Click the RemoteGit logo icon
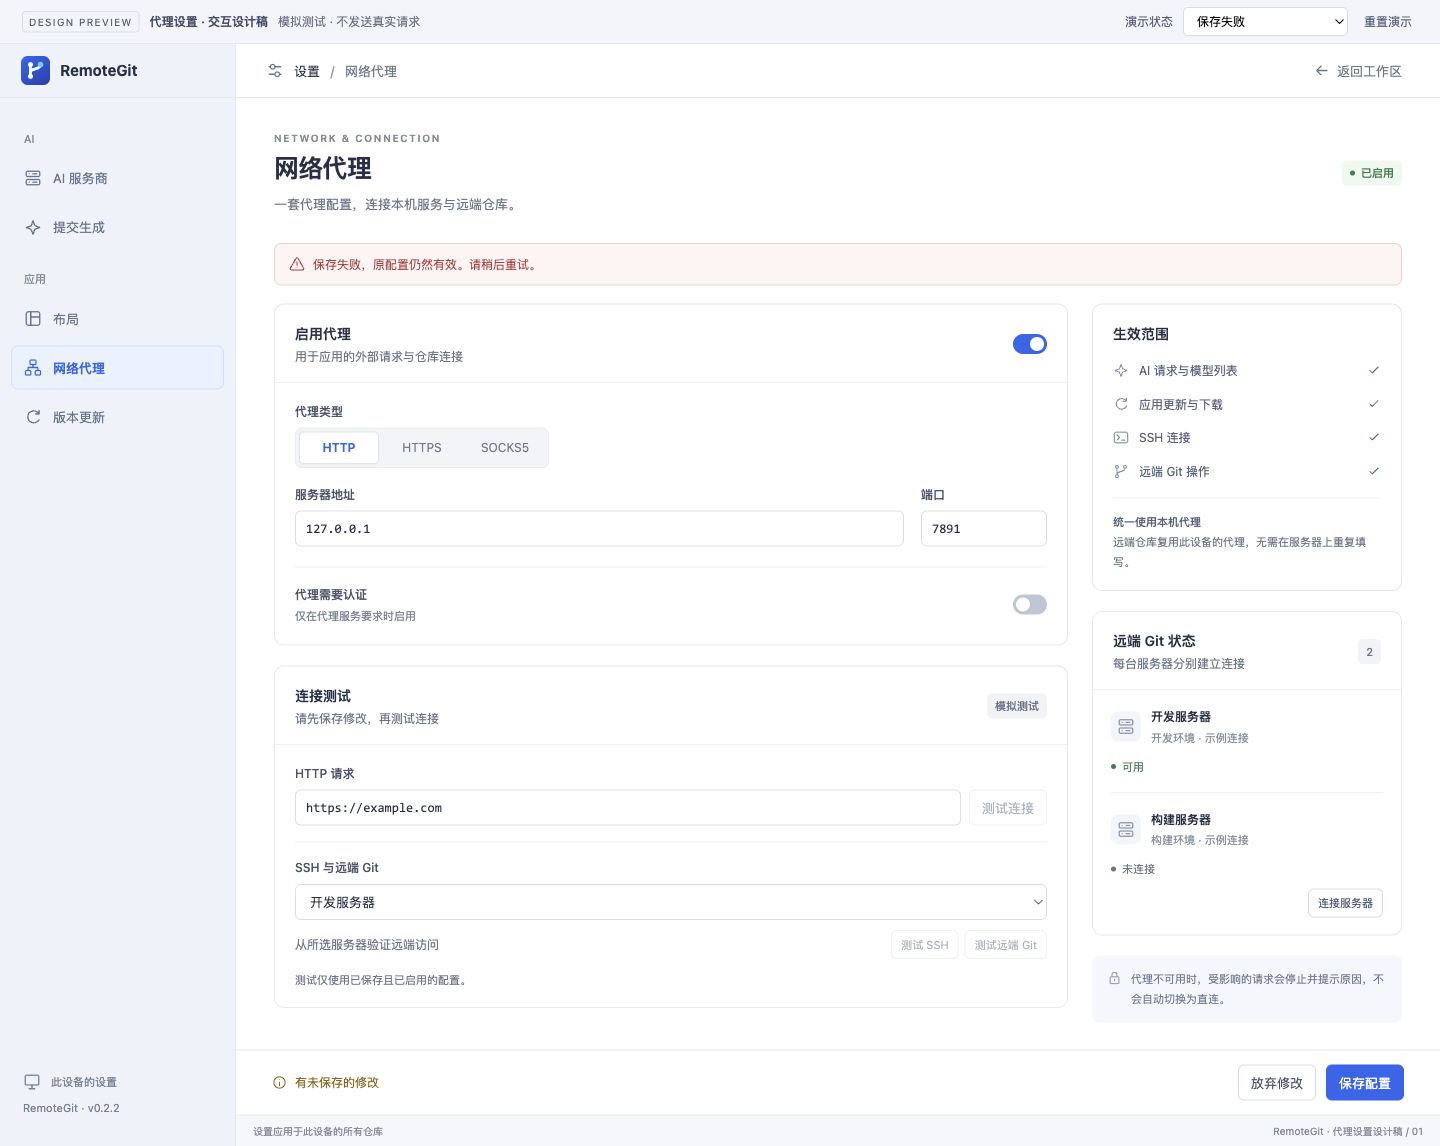 (x=35, y=70)
